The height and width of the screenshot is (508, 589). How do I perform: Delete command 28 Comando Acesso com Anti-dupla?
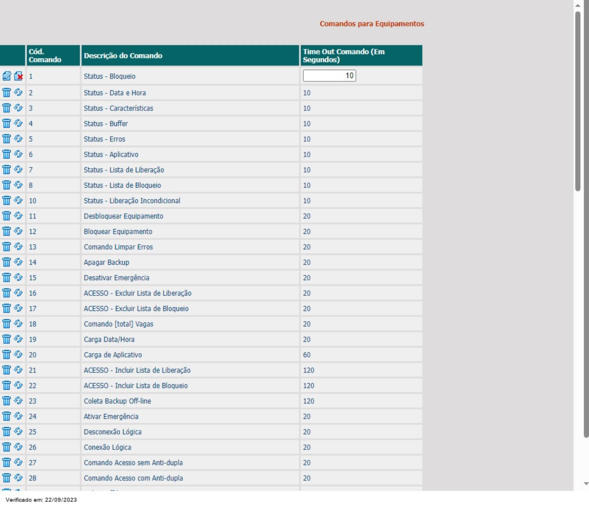6,478
